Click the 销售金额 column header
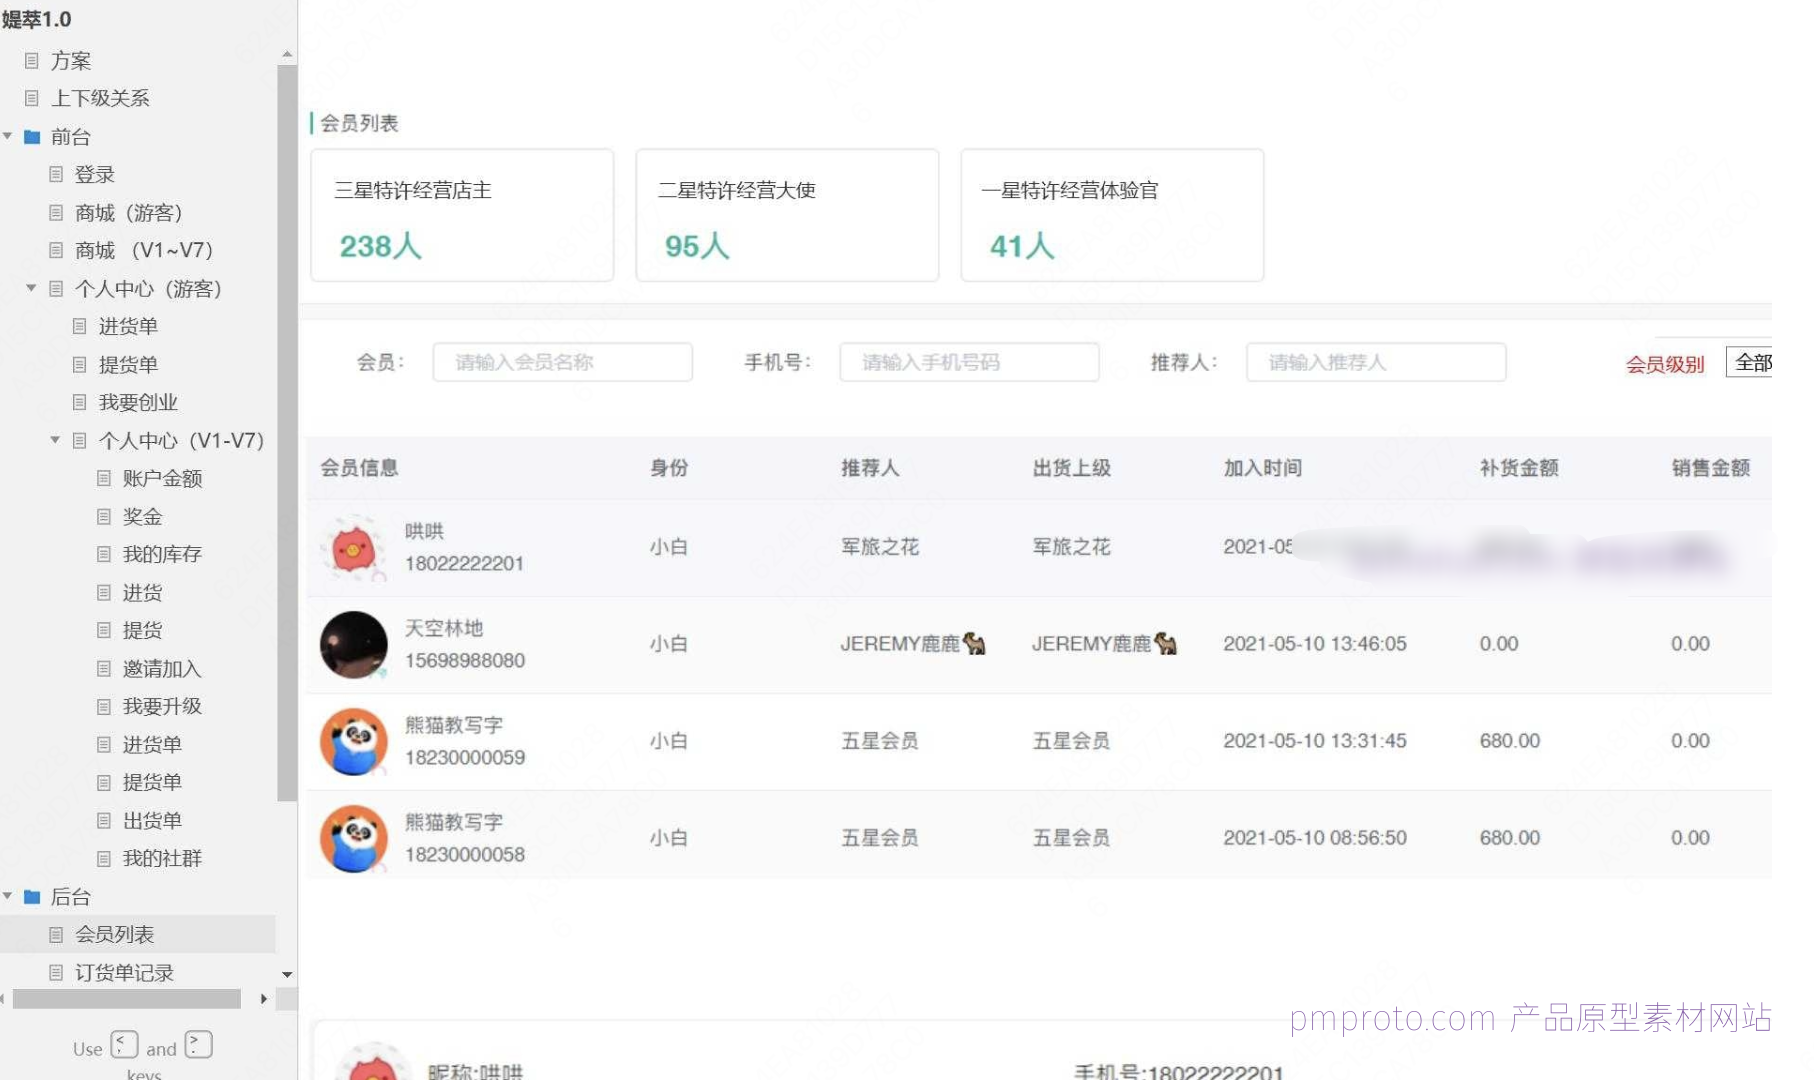The height and width of the screenshot is (1080, 1814). point(1711,467)
